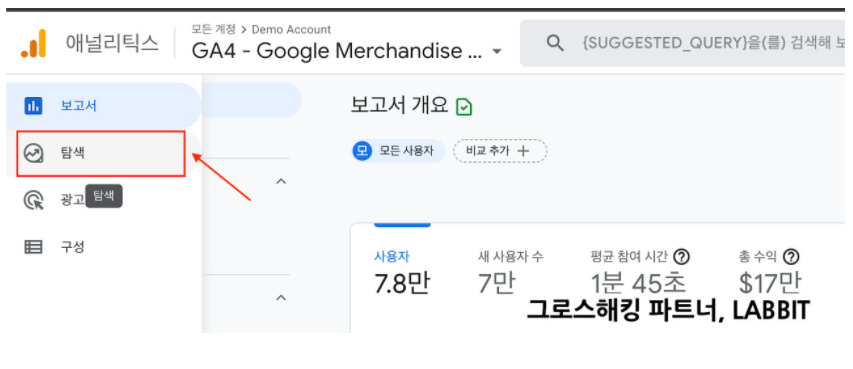Select the 사용자 metric tab
The width and height of the screenshot is (853, 369).
[402, 272]
